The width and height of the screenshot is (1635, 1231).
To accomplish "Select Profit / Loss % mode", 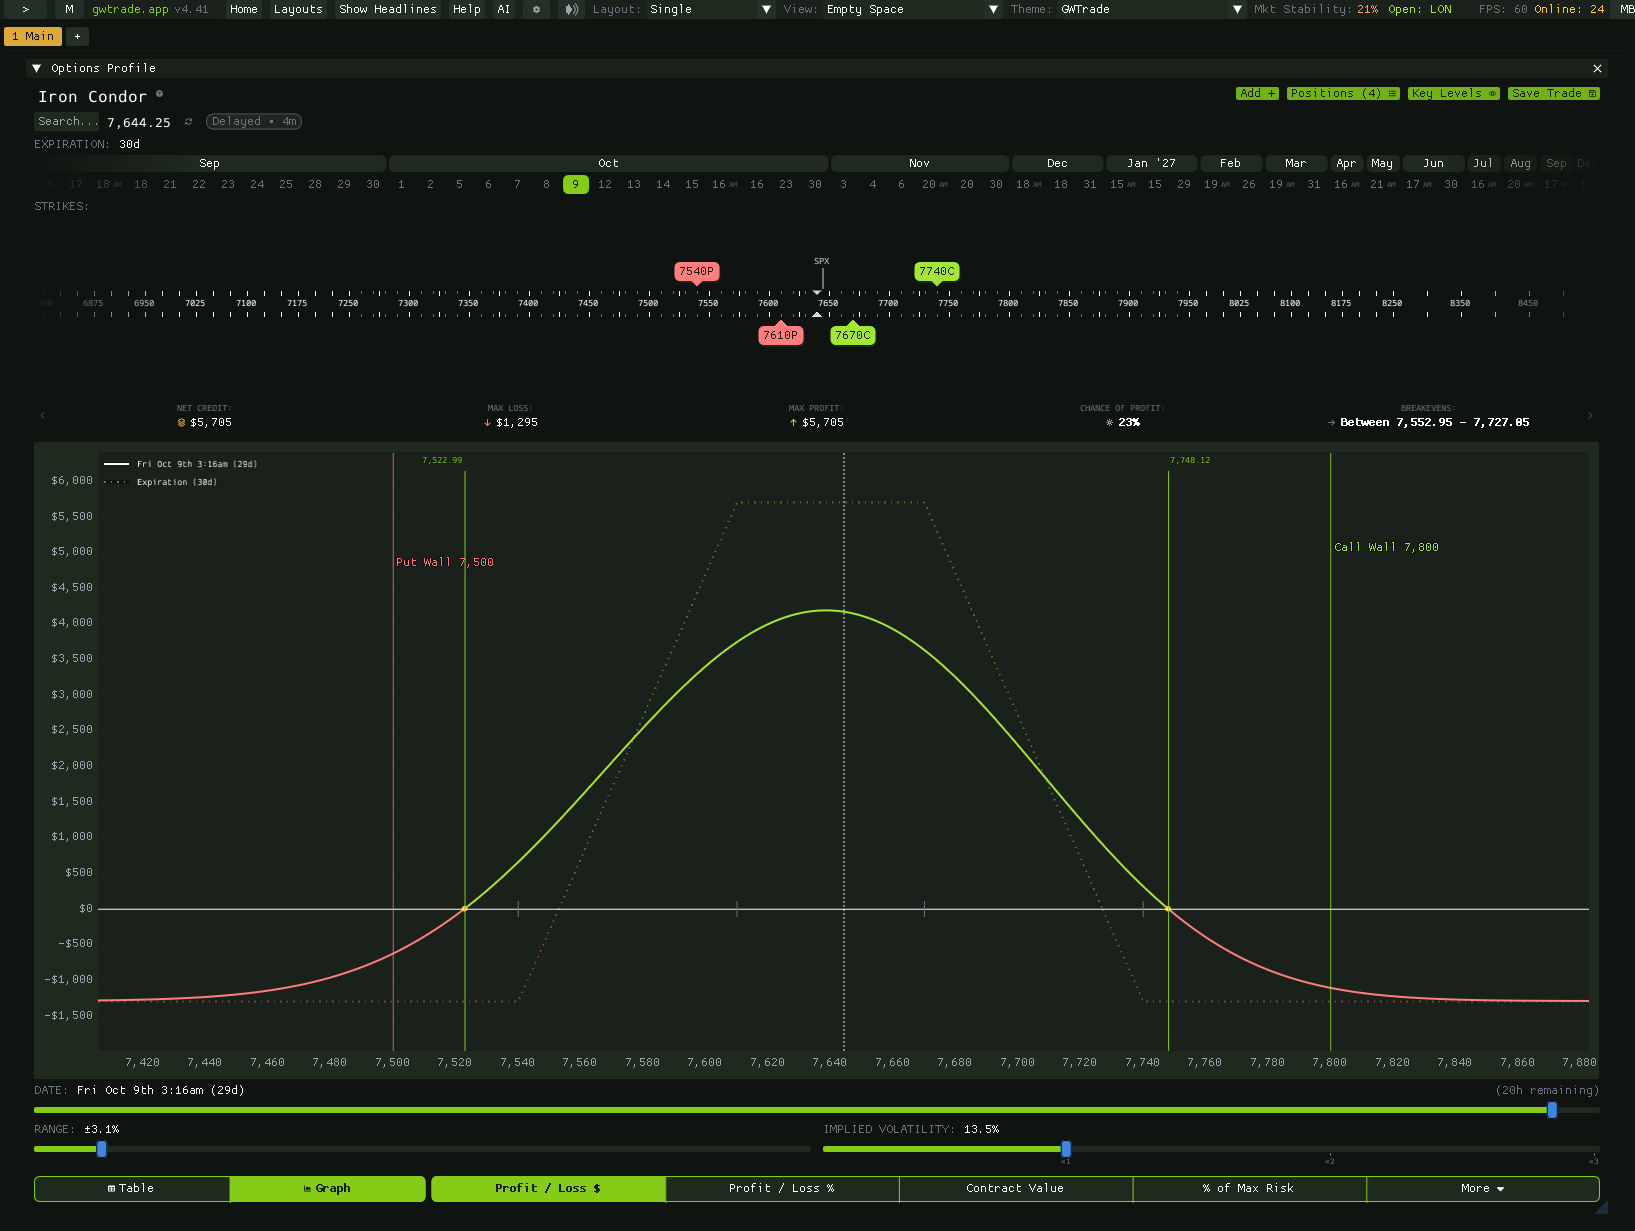I will tap(782, 1188).
